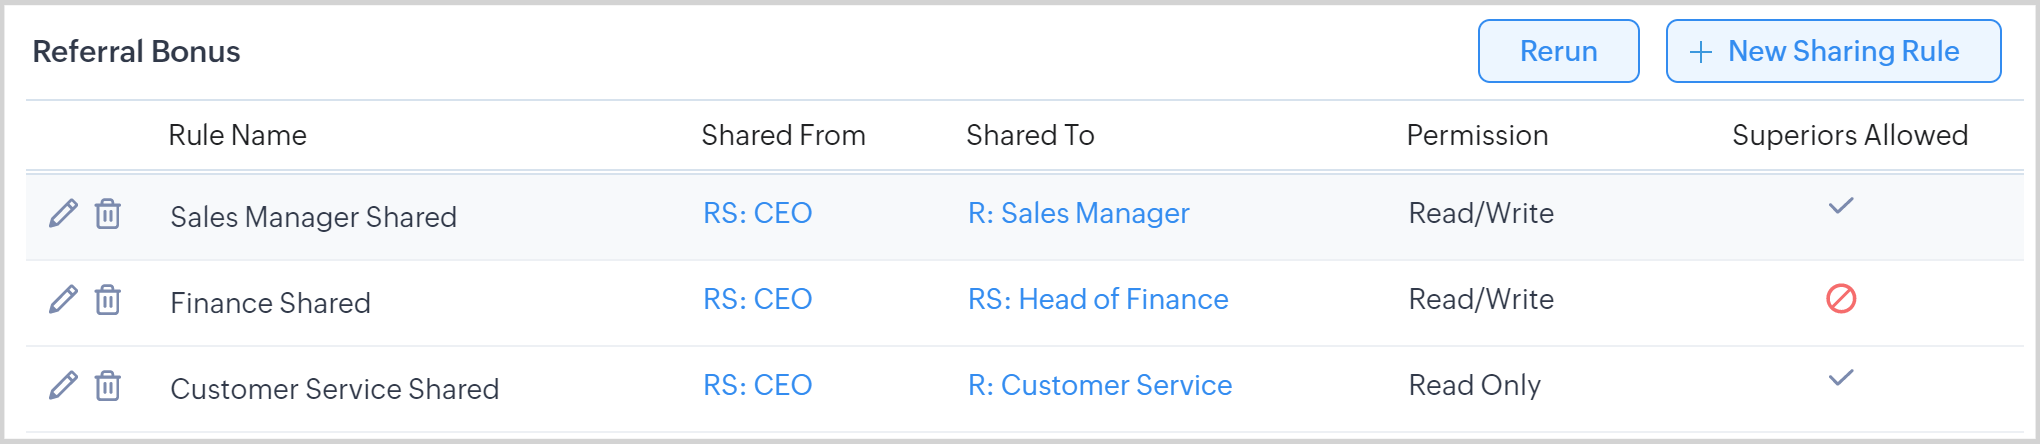Edit the Sales Manager Shared rule
The width and height of the screenshot is (2040, 444).
pos(63,213)
